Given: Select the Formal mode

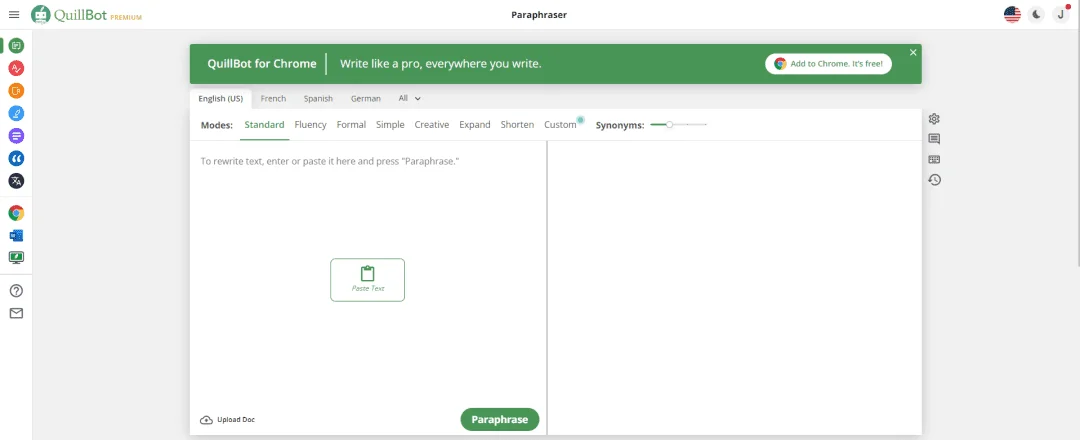Looking at the screenshot, I should 351,125.
